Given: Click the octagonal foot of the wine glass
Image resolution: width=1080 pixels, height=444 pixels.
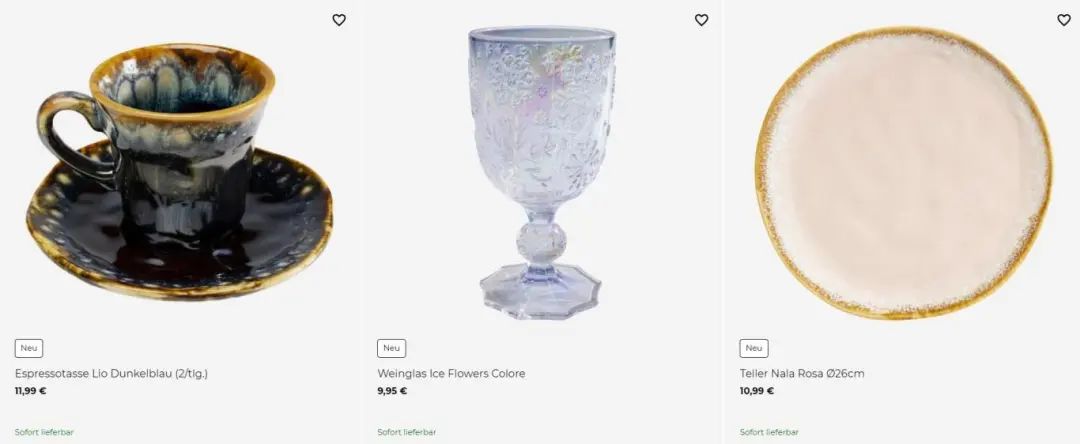Looking at the screenshot, I should (541, 290).
